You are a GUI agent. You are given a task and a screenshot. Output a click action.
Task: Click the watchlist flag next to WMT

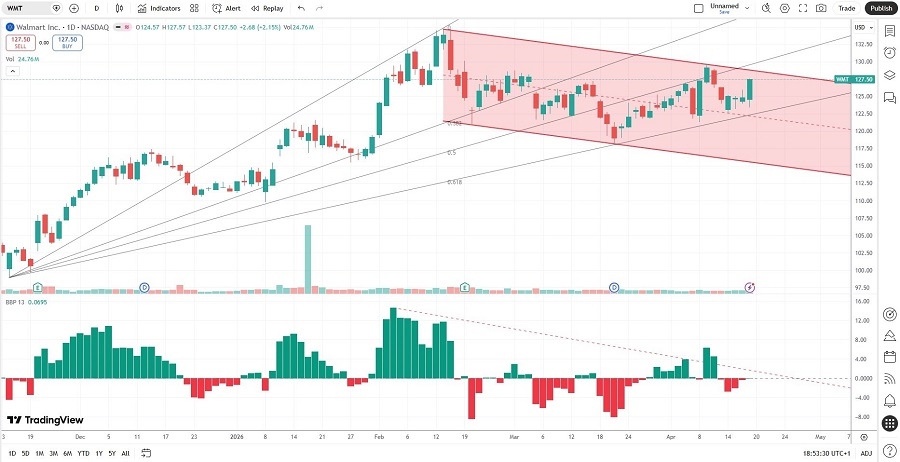[x=56, y=8]
